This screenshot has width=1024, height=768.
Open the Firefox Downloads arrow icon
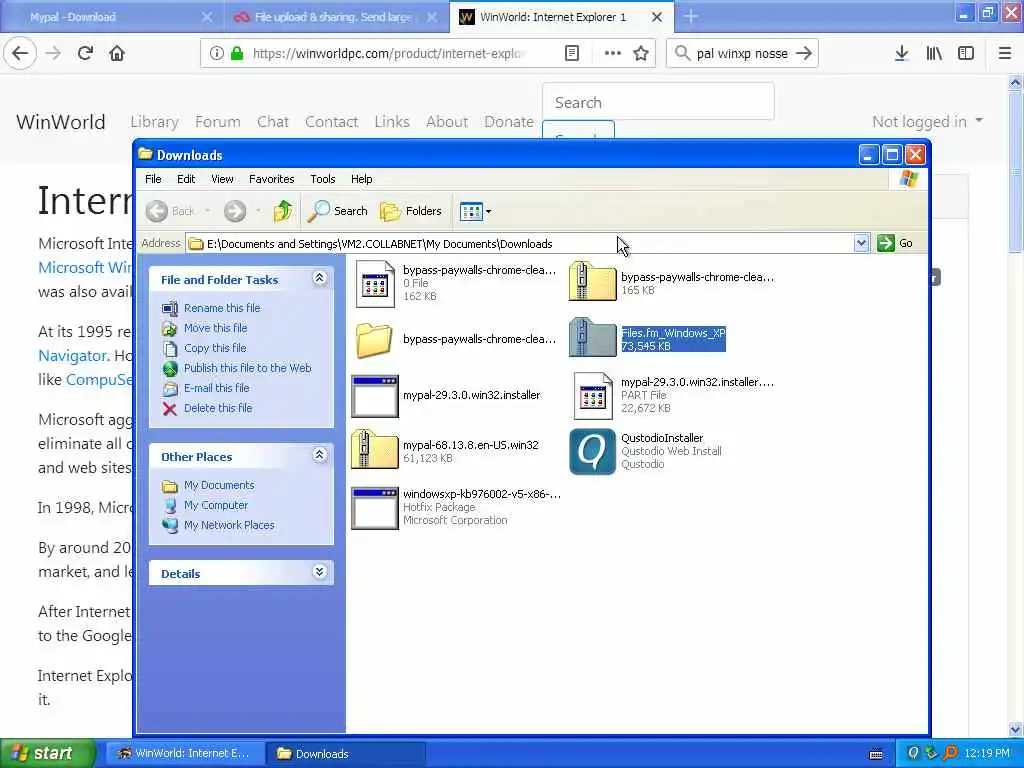click(901, 54)
